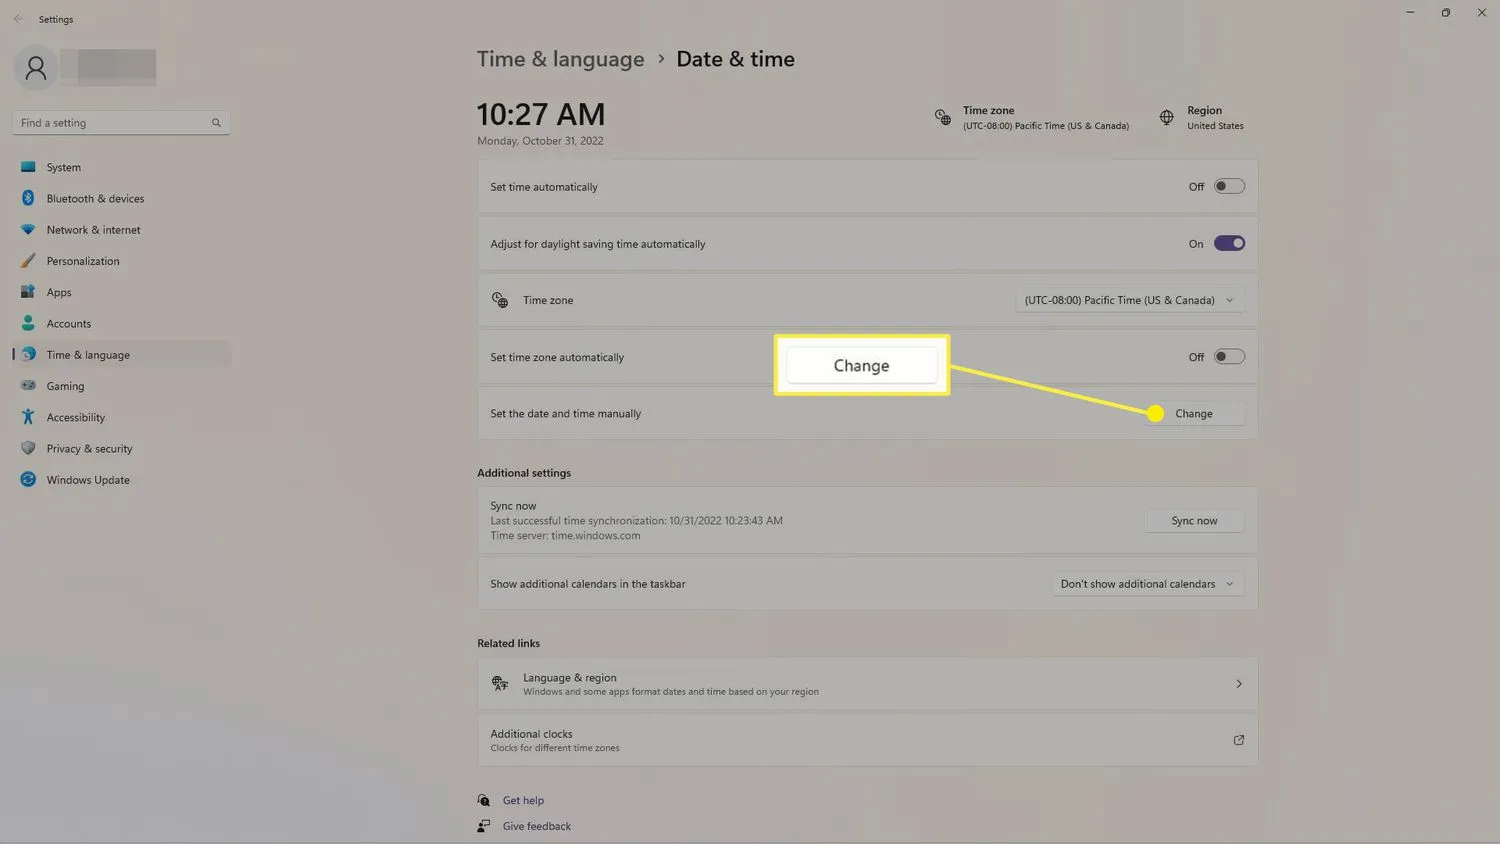
Task: Open System settings category
Action: point(122,167)
